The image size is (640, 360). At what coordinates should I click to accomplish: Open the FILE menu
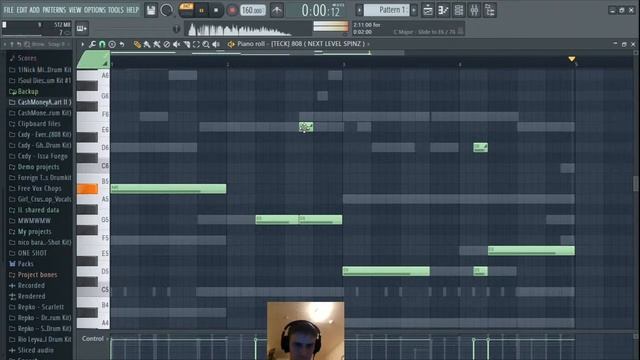(x=8, y=10)
